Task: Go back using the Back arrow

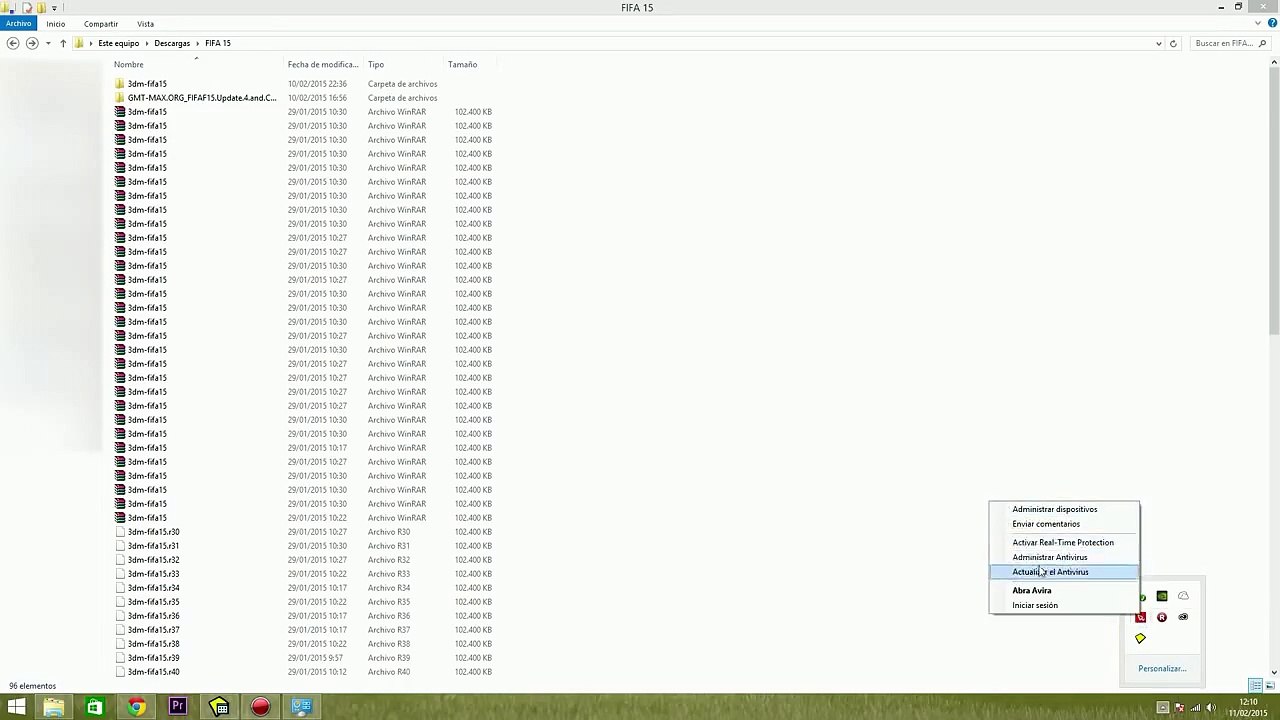Action: (x=12, y=43)
